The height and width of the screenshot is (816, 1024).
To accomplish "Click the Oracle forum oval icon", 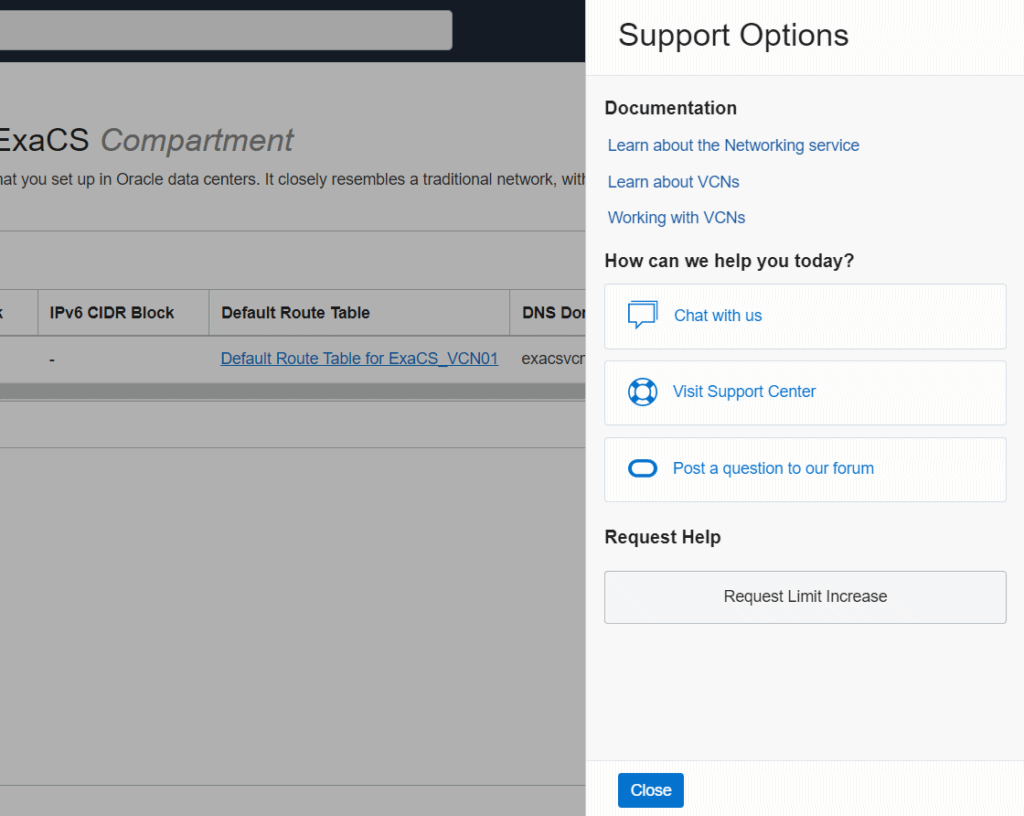I will click(x=642, y=468).
